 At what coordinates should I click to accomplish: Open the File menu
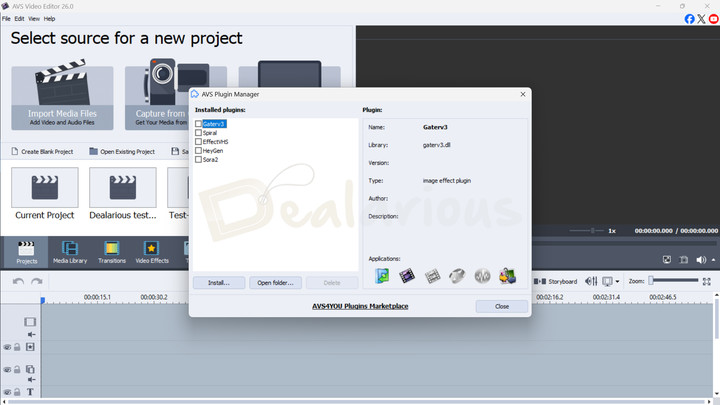[6, 19]
